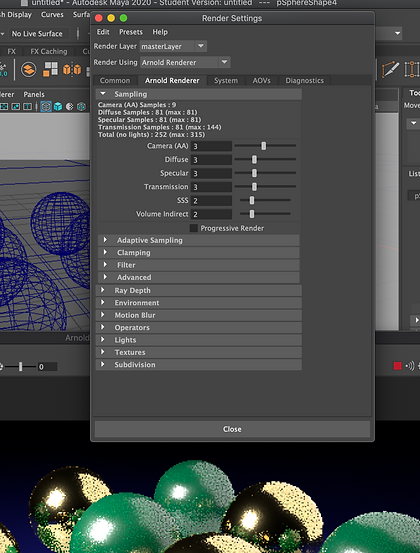
Task: Click the Specular value field
Action: click(x=211, y=173)
